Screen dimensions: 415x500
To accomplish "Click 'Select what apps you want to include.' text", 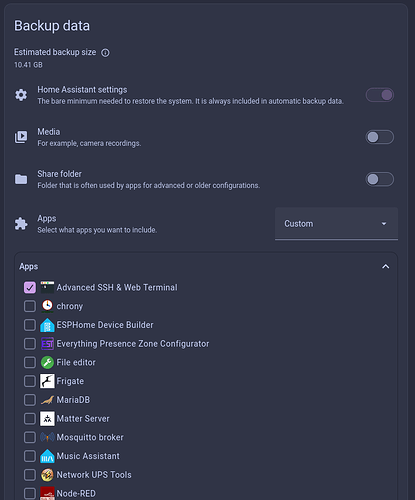I will pyautogui.click(x=97, y=230).
